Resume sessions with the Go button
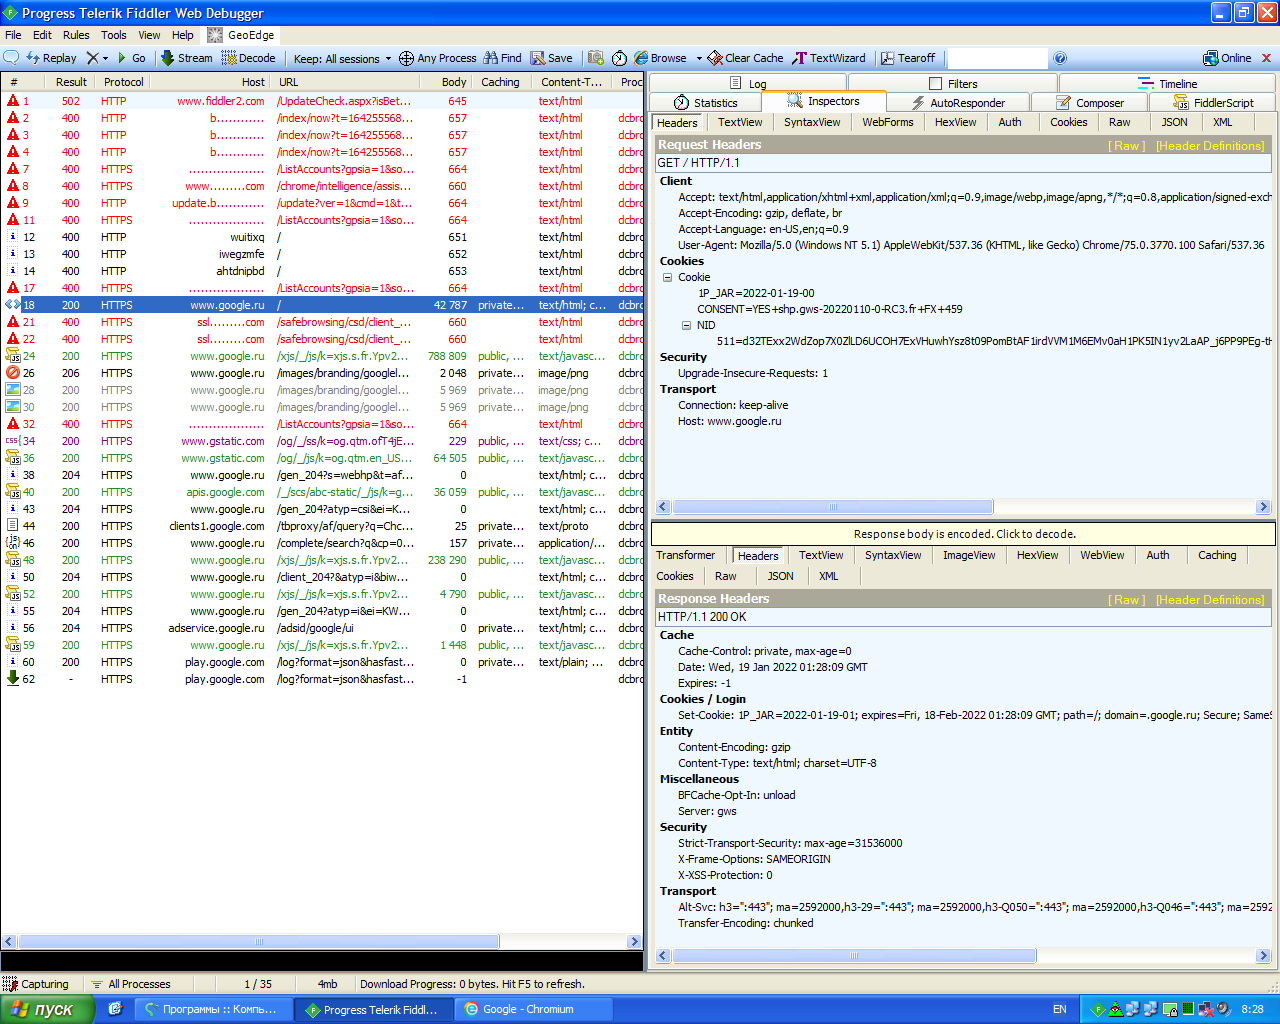 (131, 58)
